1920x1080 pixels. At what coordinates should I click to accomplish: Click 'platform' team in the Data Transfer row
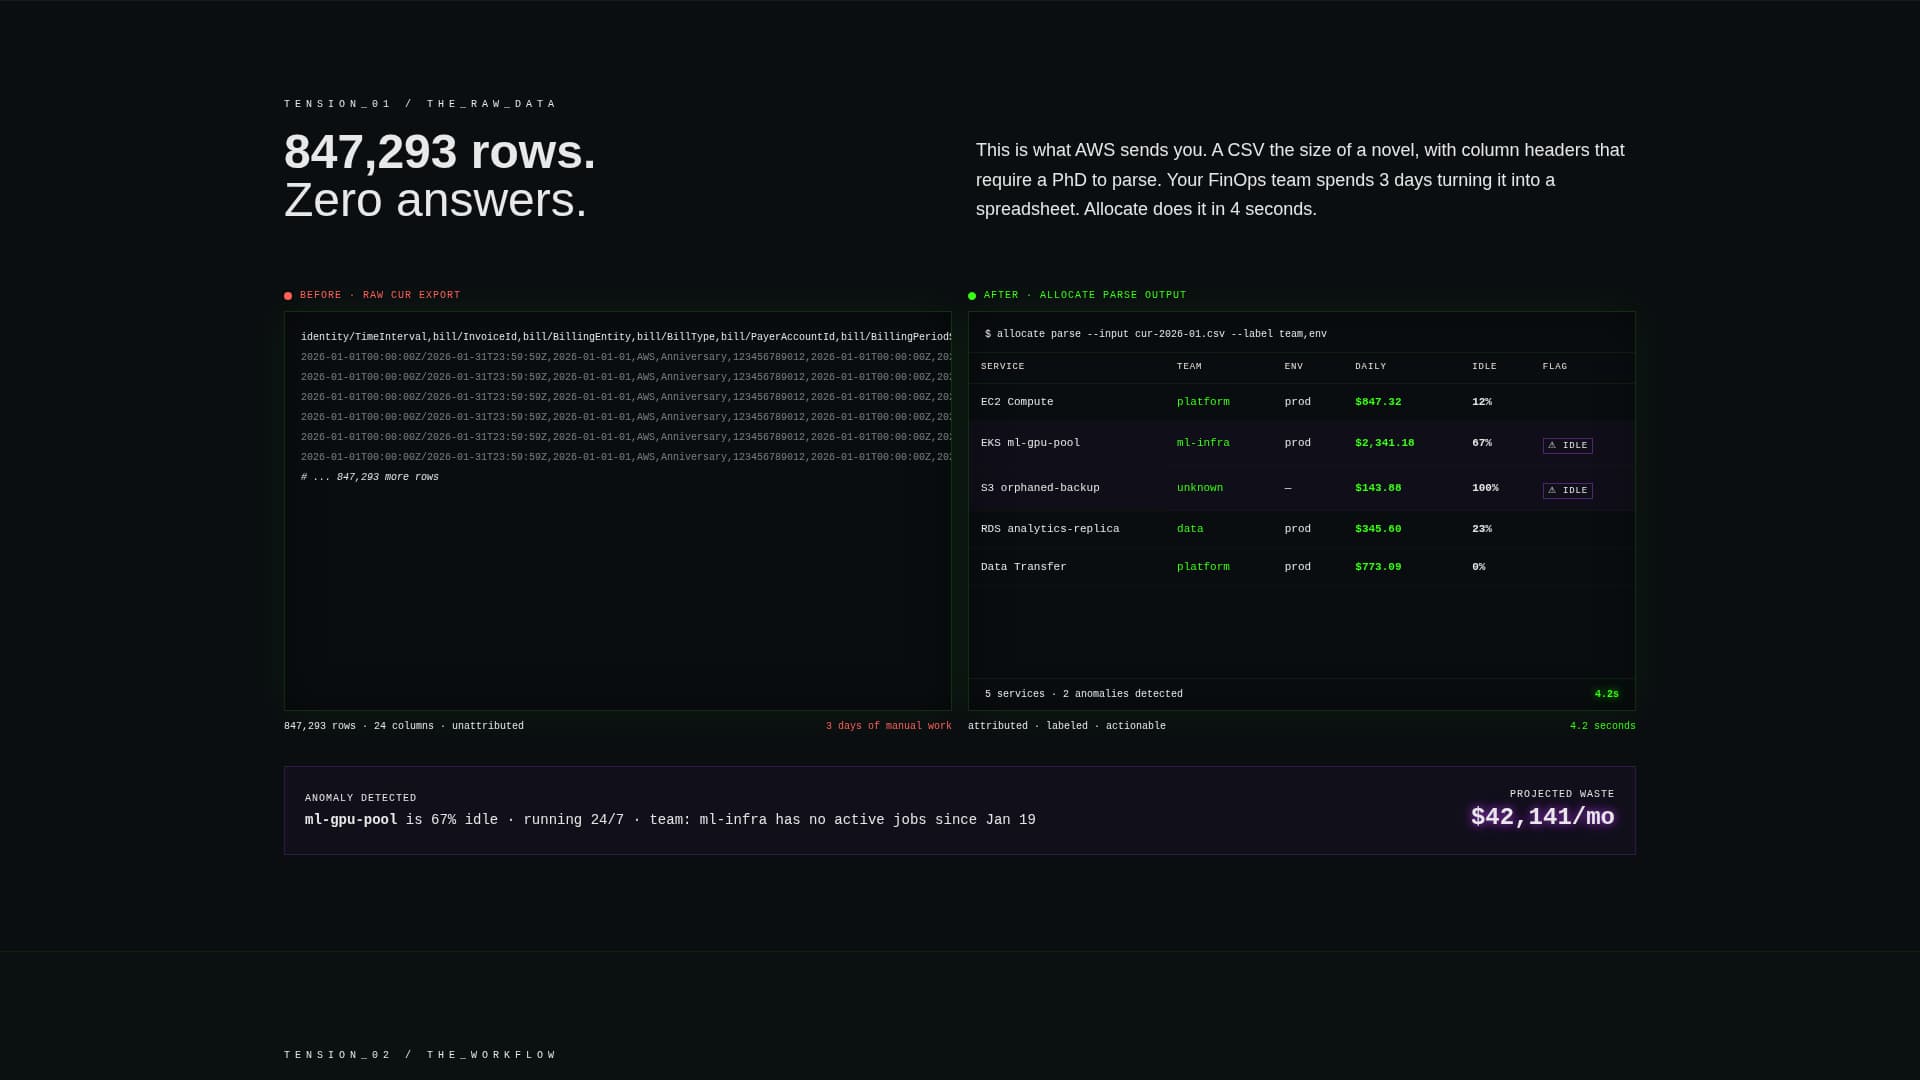[x=1203, y=567]
